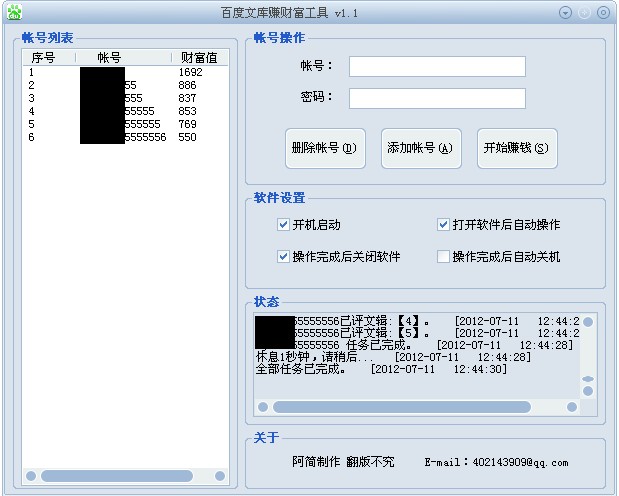Viewport: 619px width, 496px height.
Task: Sort by the 序号 column header
Action: point(49,58)
